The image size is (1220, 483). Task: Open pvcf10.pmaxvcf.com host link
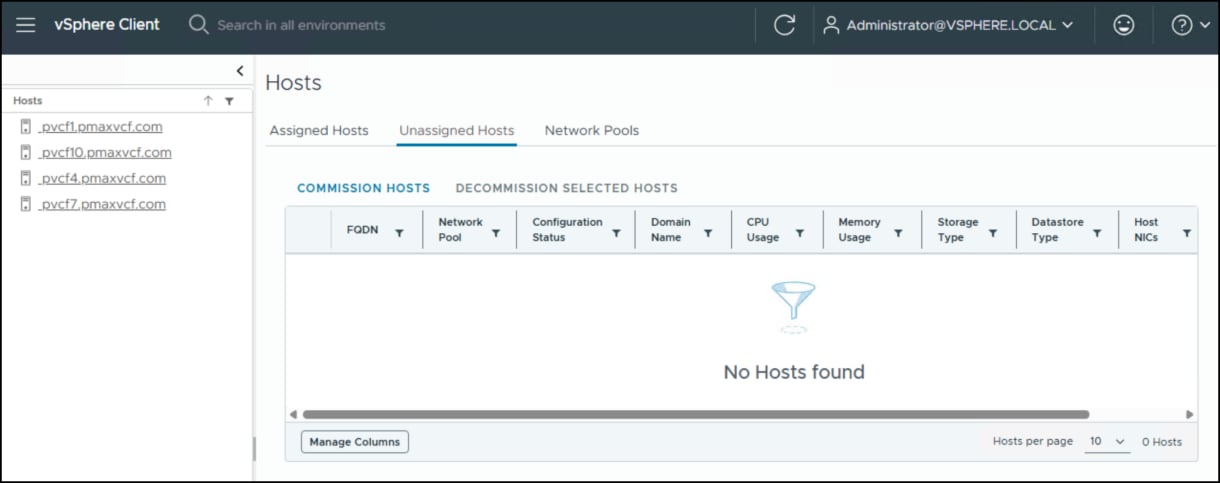(105, 153)
